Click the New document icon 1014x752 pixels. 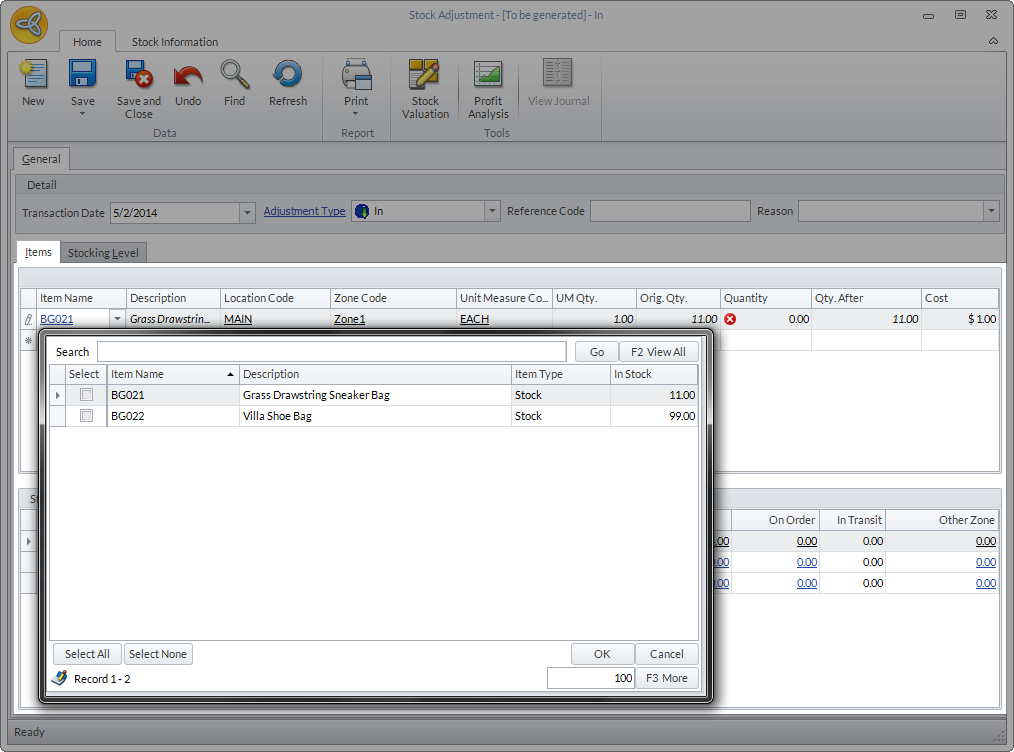[x=33, y=76]
